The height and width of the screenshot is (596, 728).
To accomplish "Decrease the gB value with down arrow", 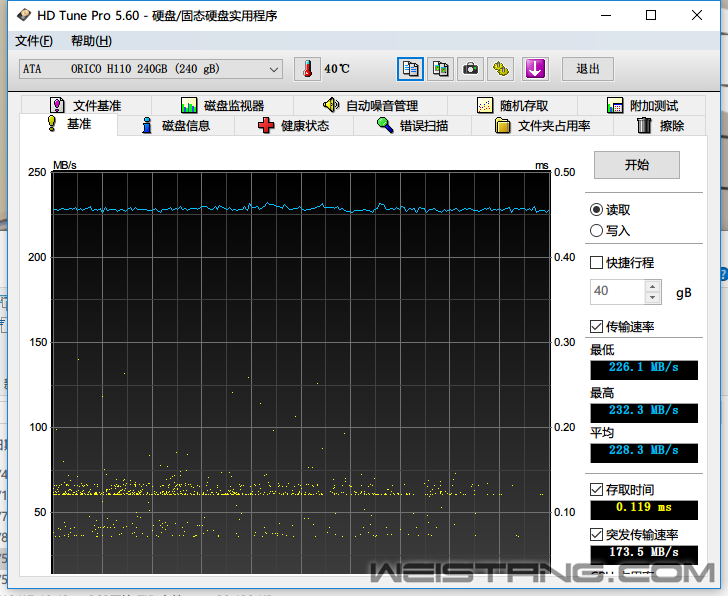I will point(653,298).
